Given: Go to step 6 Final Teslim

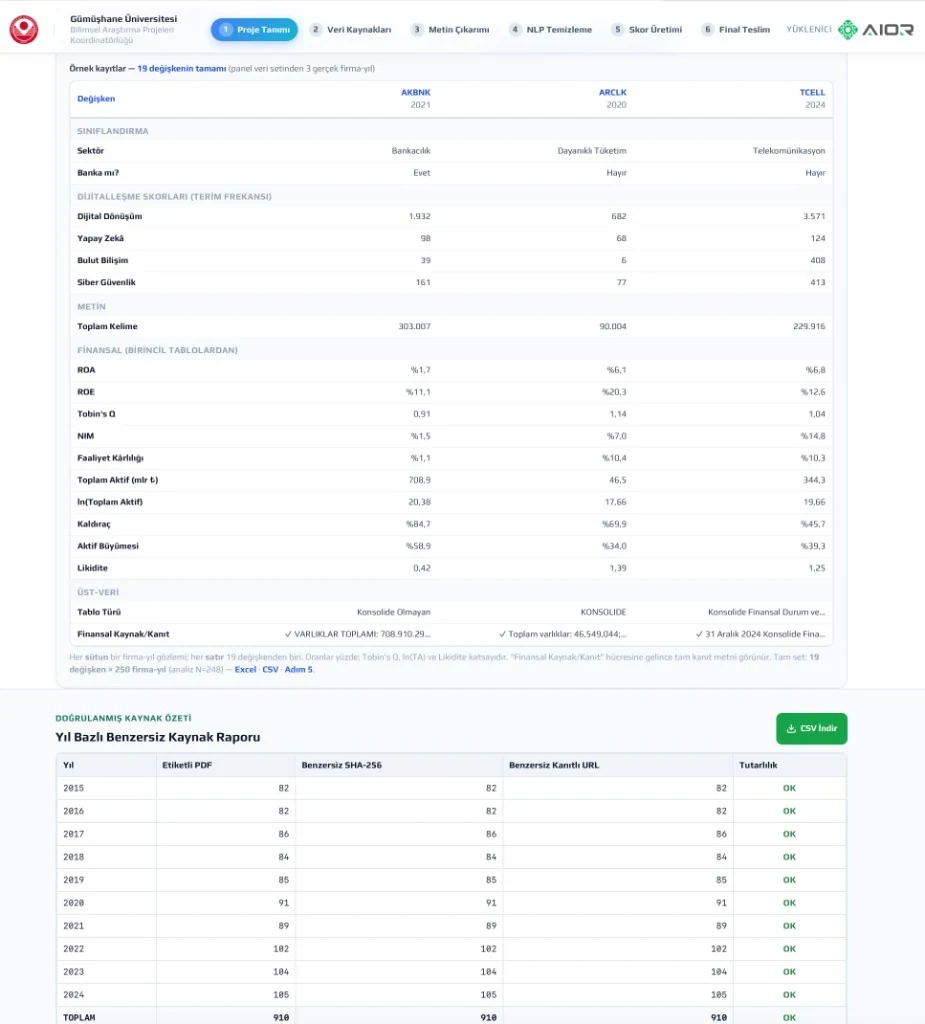Looking at the screenshot, I should tap(736, 29).
